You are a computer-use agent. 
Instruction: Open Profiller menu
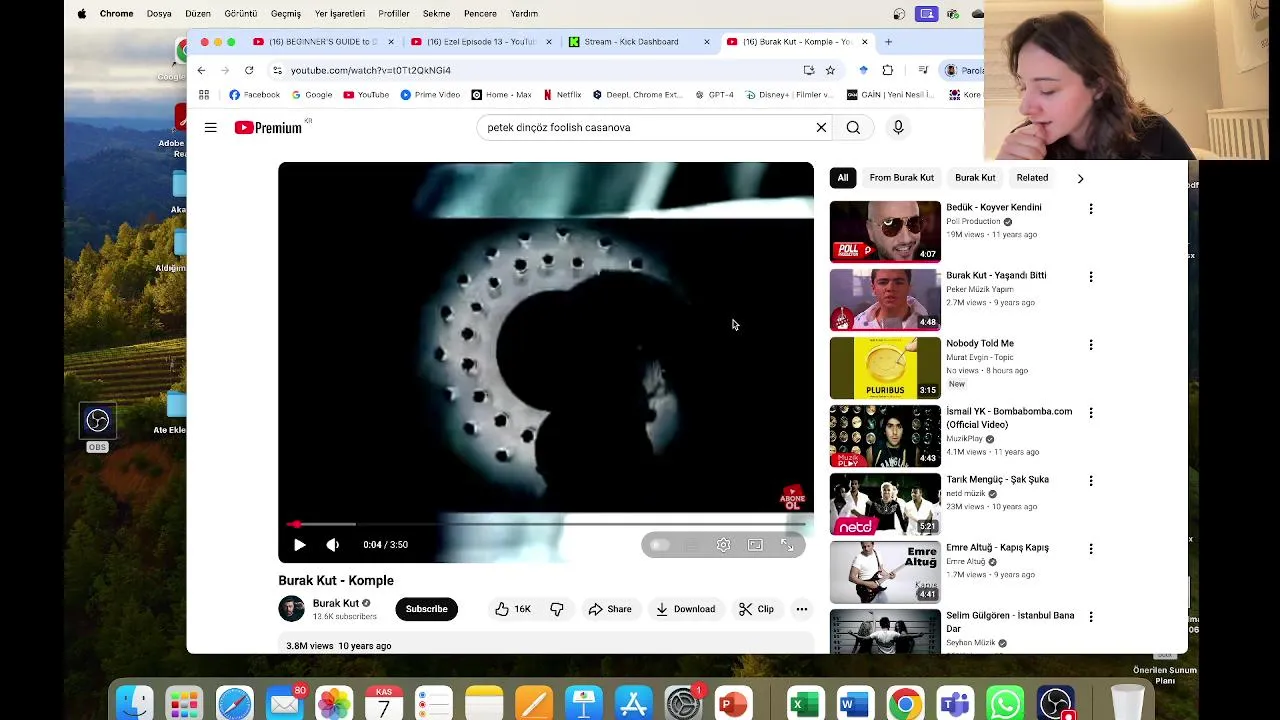[x=394, y=14]
